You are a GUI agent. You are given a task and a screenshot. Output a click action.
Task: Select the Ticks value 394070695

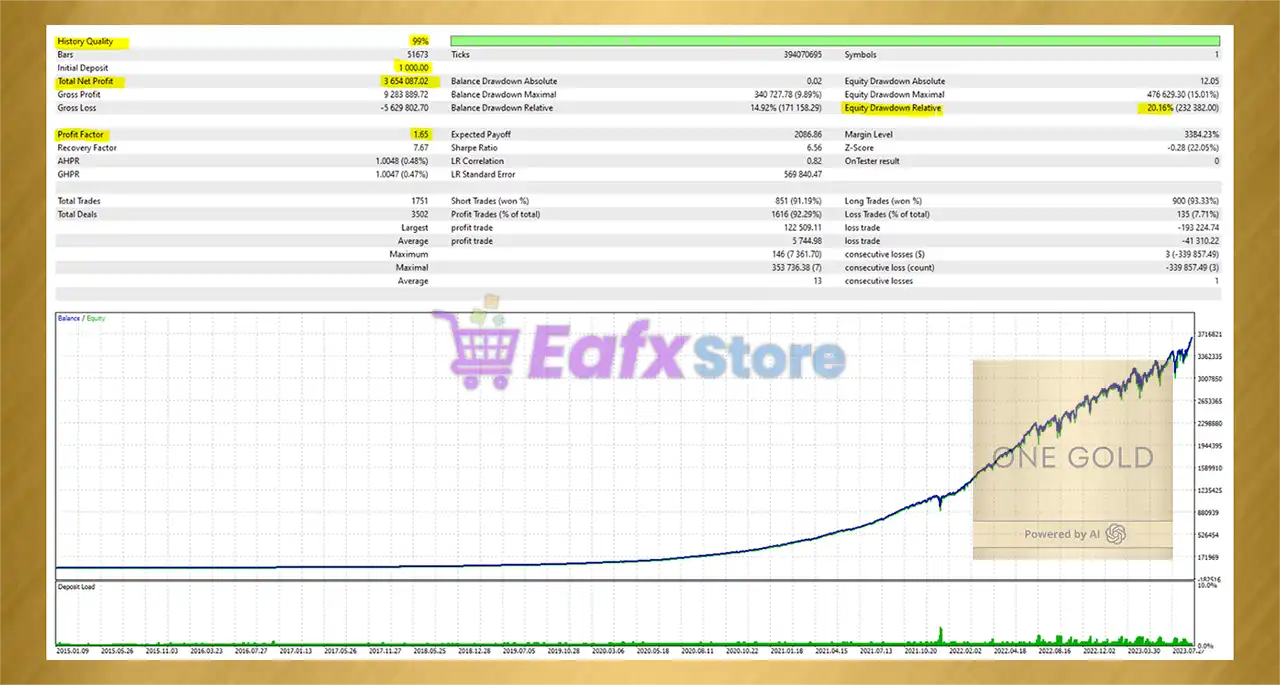(801, 54)
